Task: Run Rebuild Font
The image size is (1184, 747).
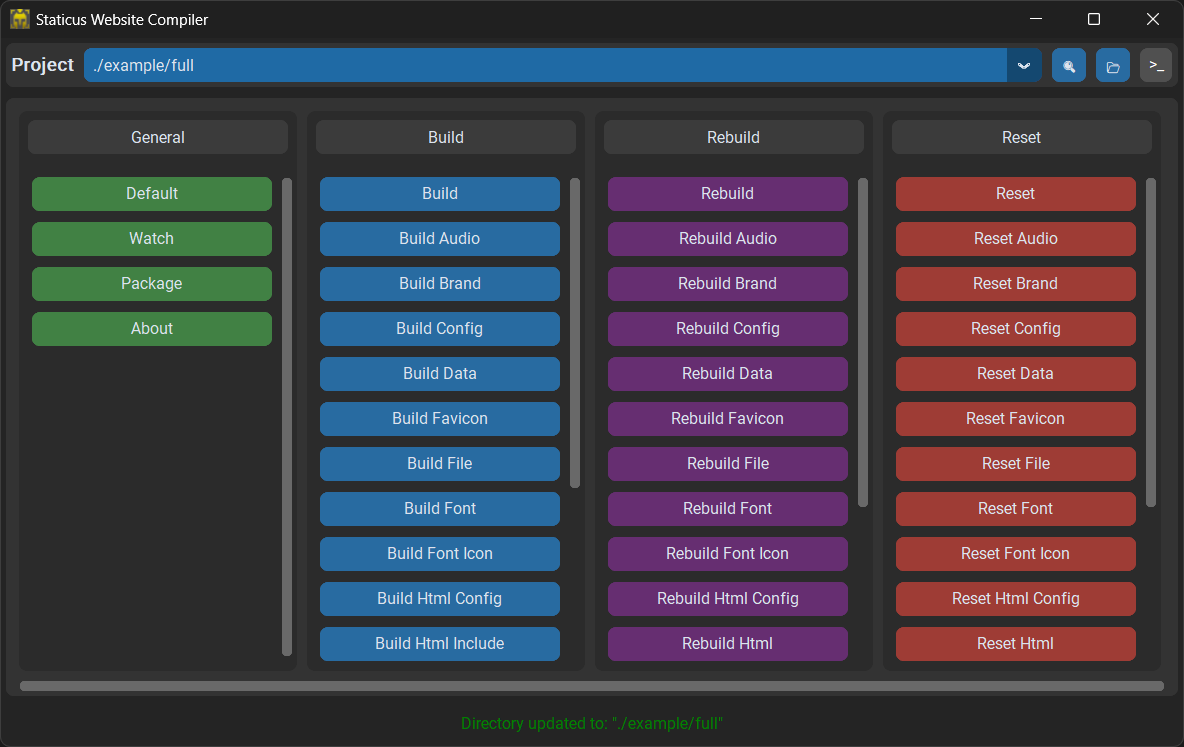Action: coord(728,509)
